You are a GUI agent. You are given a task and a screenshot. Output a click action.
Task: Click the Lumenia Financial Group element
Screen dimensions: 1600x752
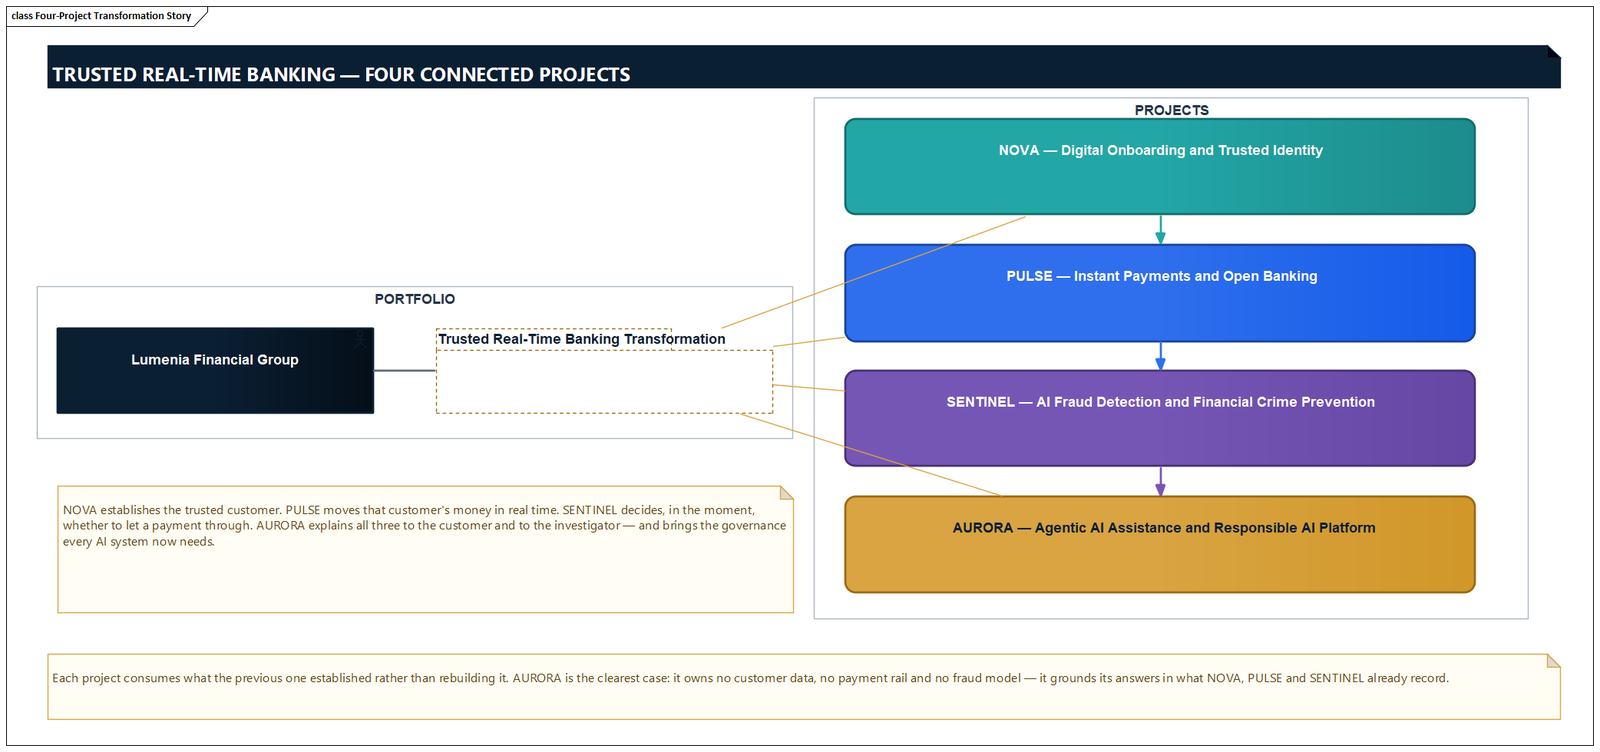pyautogui.click(x=215, y=370)
